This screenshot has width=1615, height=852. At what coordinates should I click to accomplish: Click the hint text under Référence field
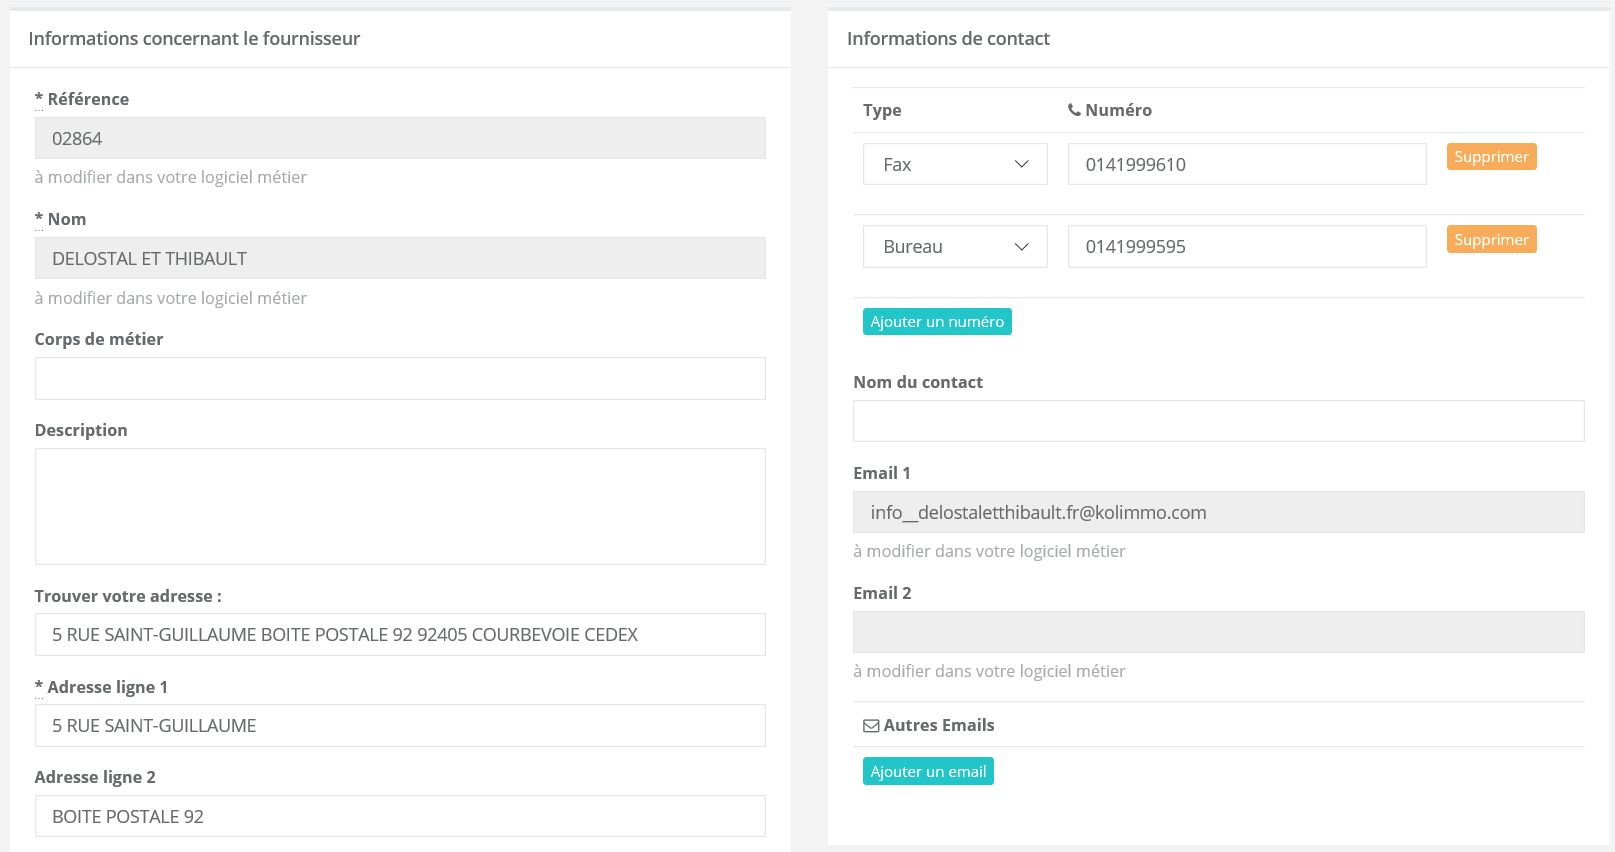(171, 177)
